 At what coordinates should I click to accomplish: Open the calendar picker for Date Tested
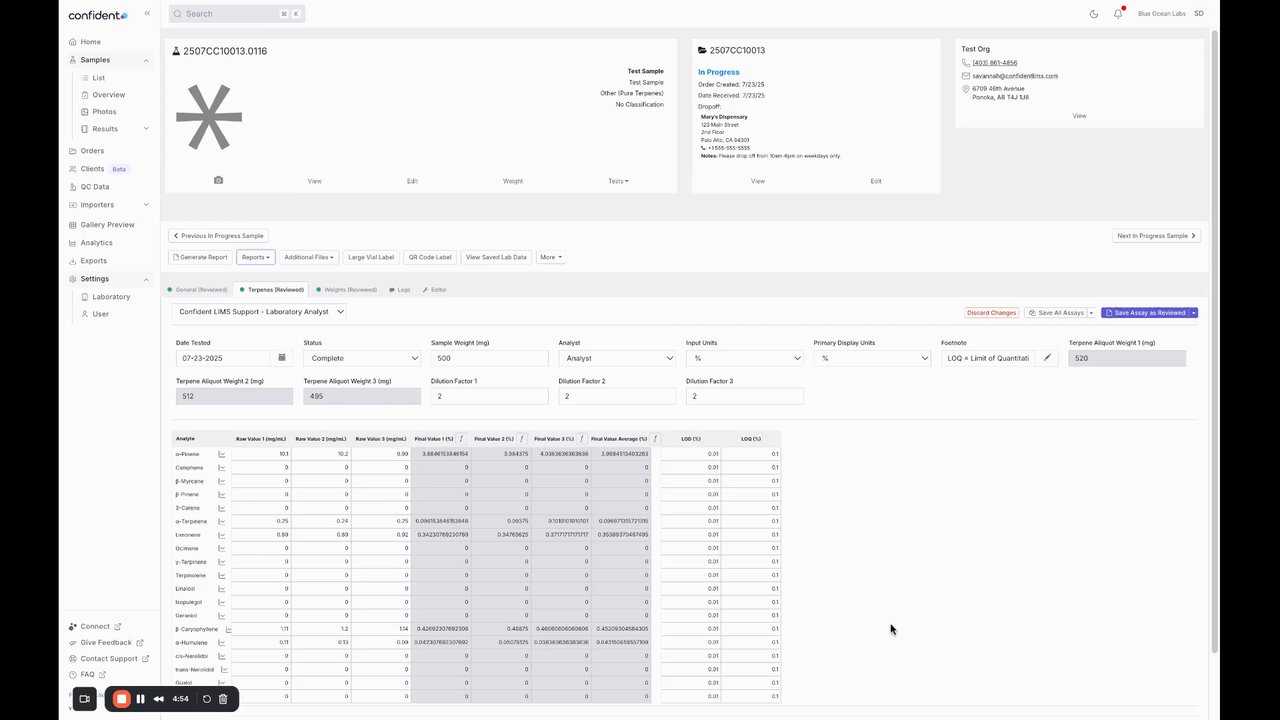click(x=282, y=357)
